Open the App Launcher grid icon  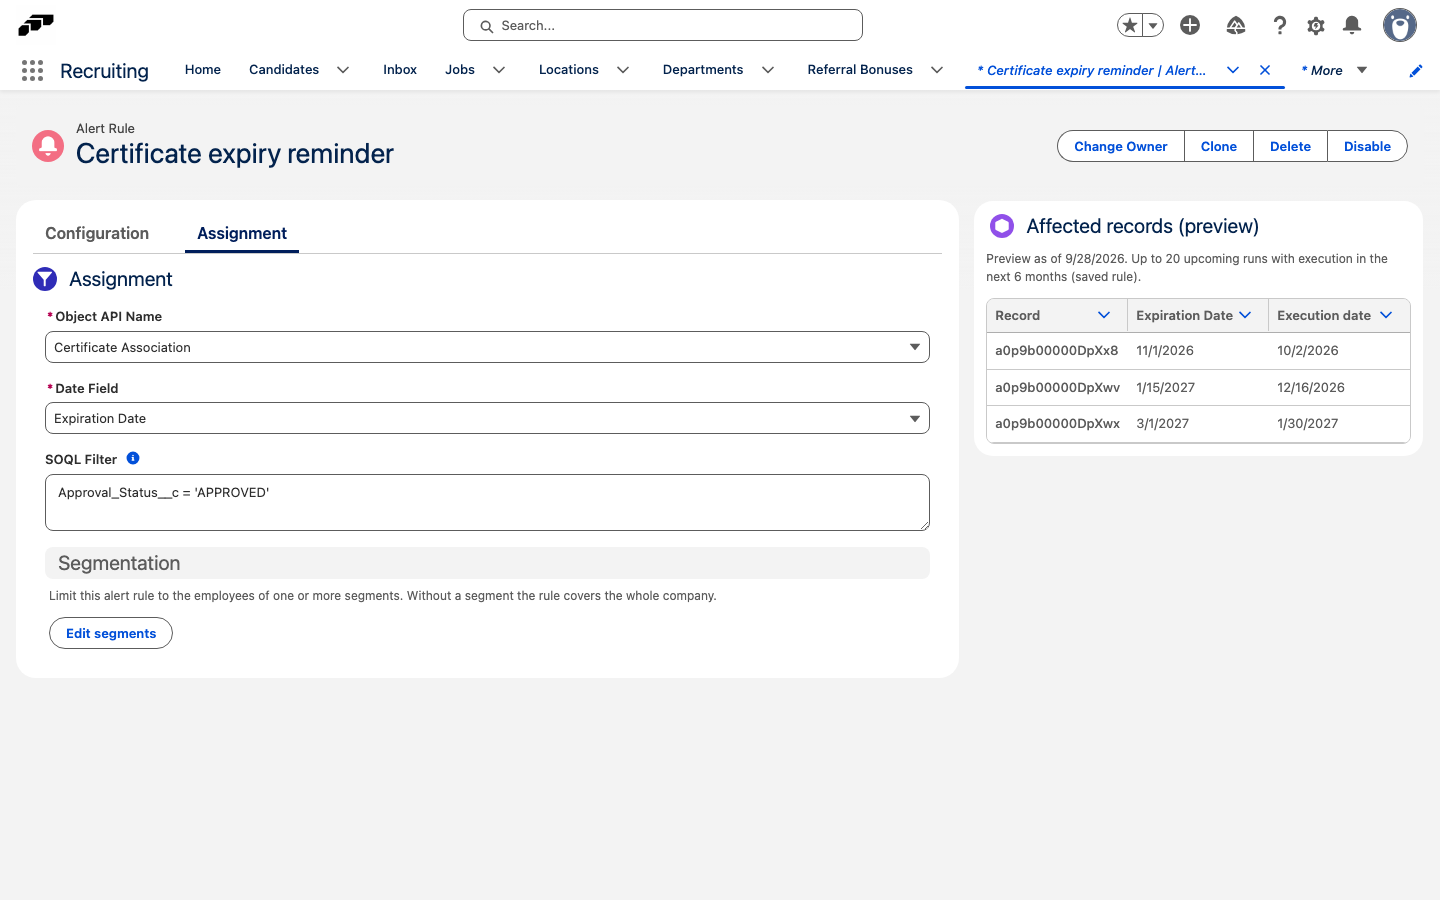coord(32,70)
